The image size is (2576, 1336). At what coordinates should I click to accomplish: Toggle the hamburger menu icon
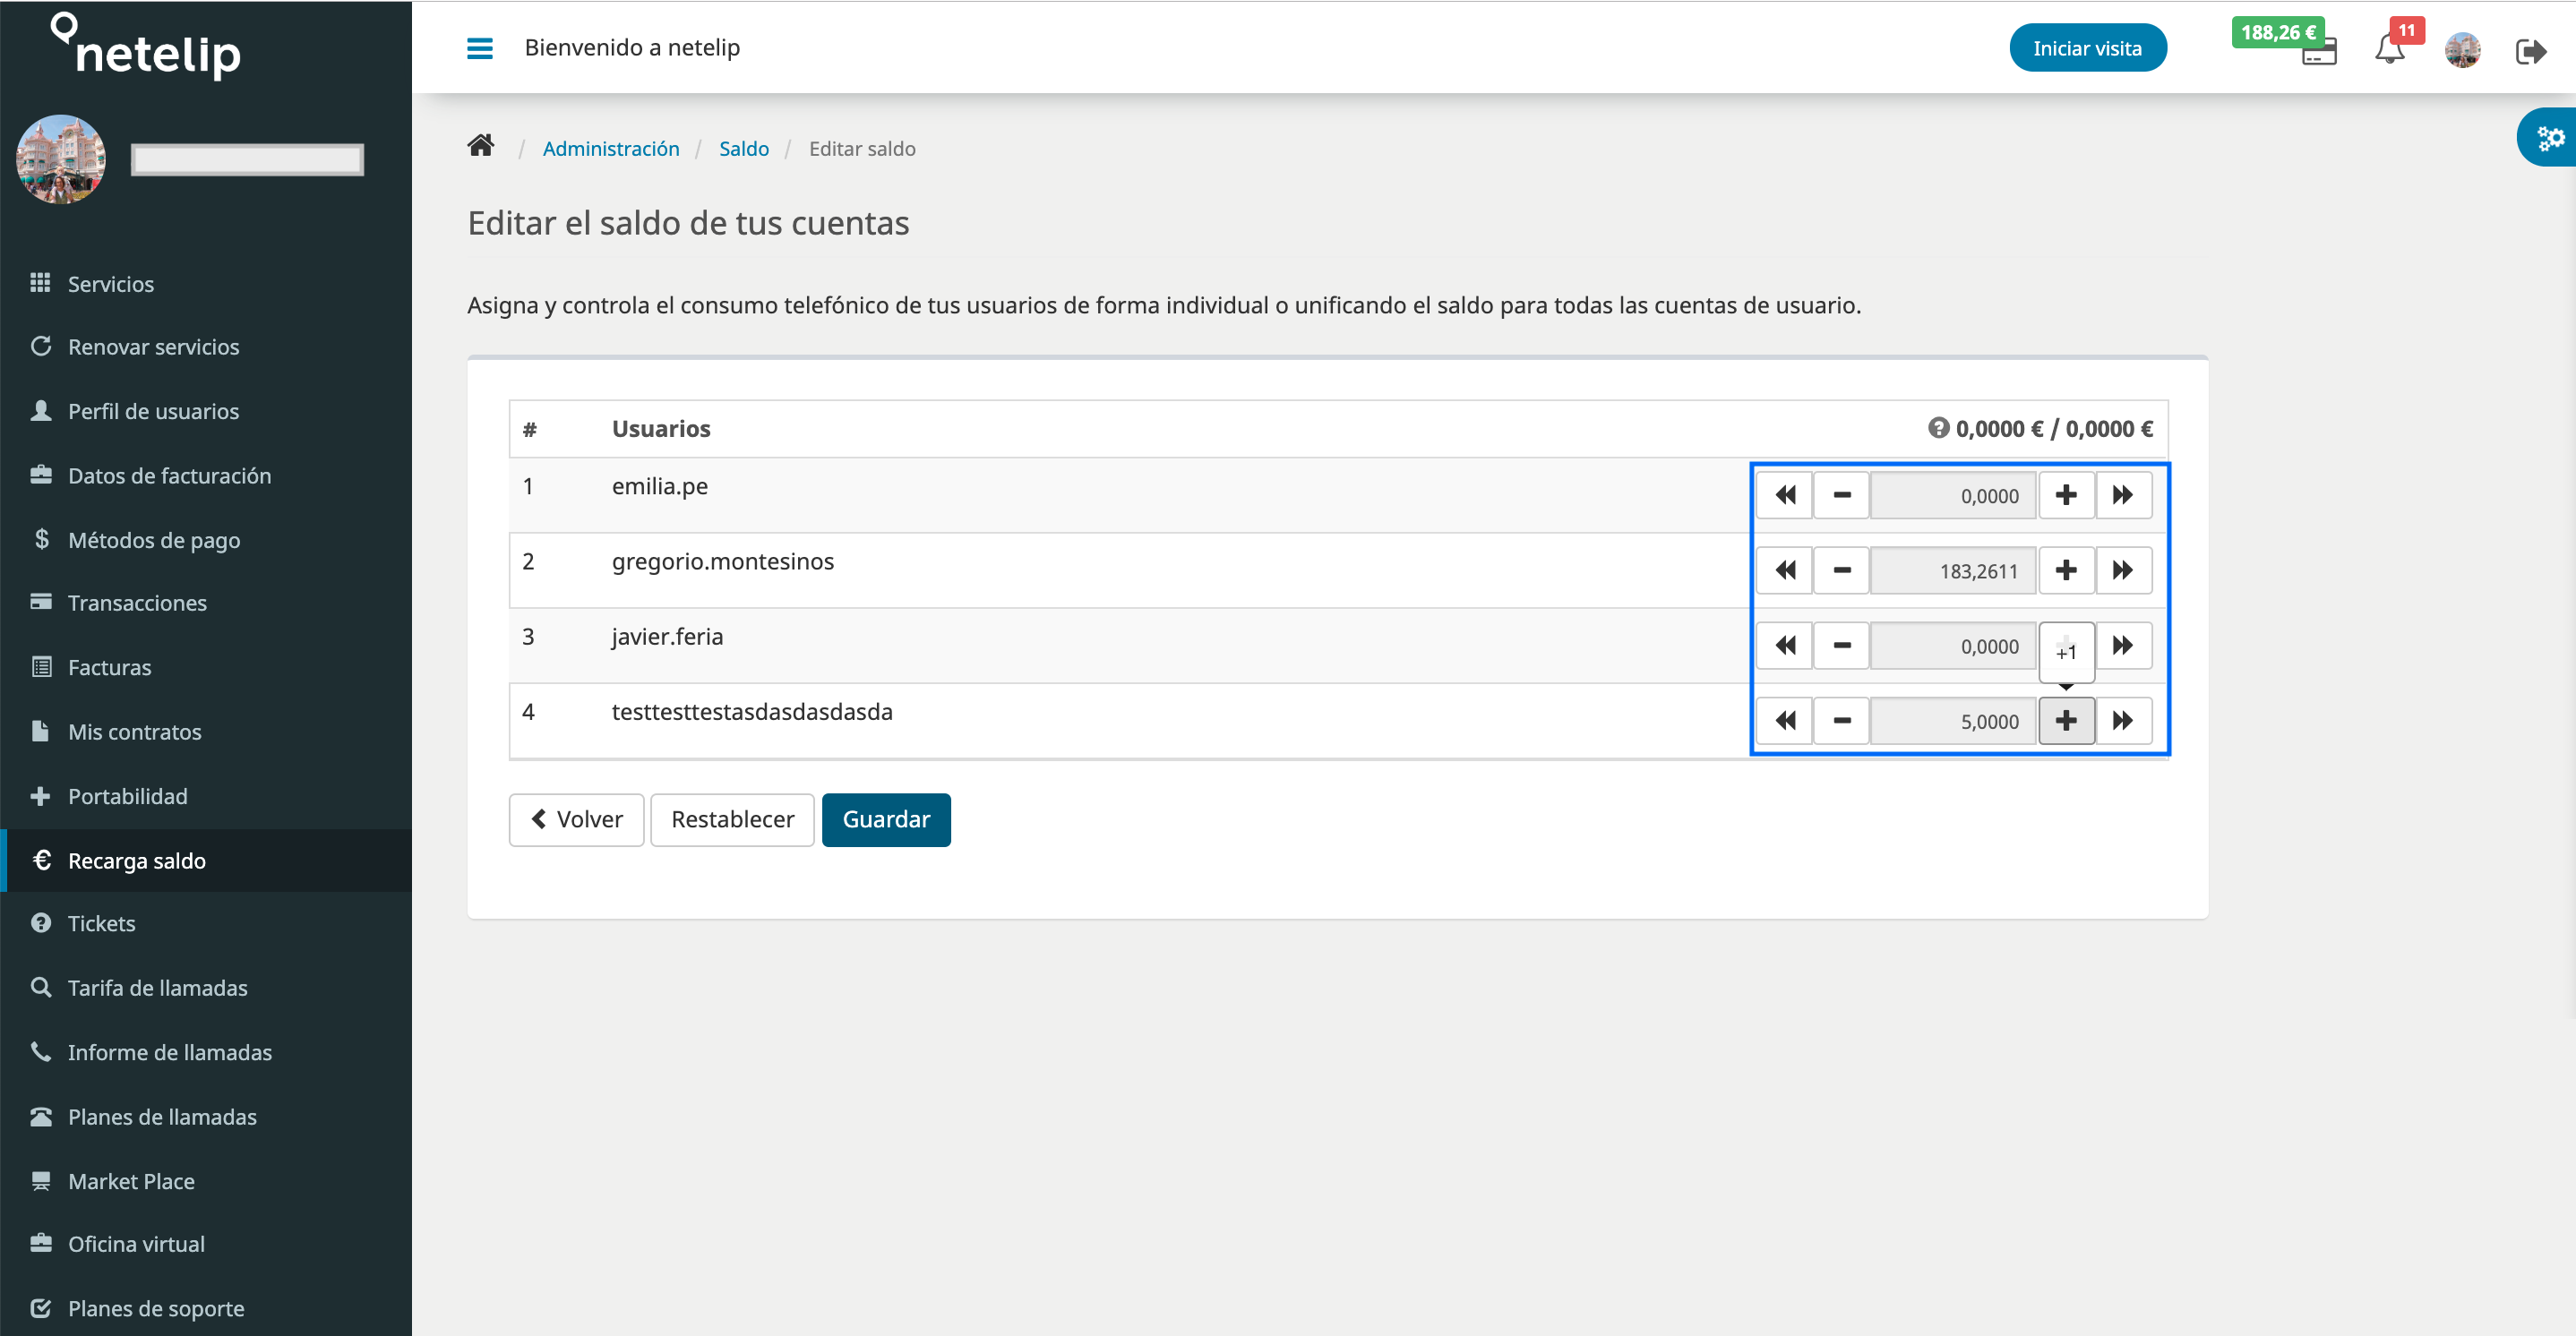tap(480, 47)
